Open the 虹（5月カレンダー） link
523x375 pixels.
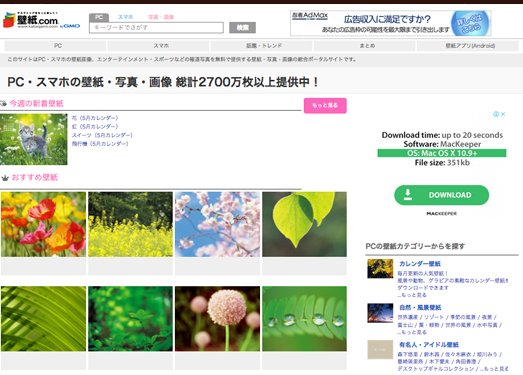pyautogui.click(x=95, y=126)
